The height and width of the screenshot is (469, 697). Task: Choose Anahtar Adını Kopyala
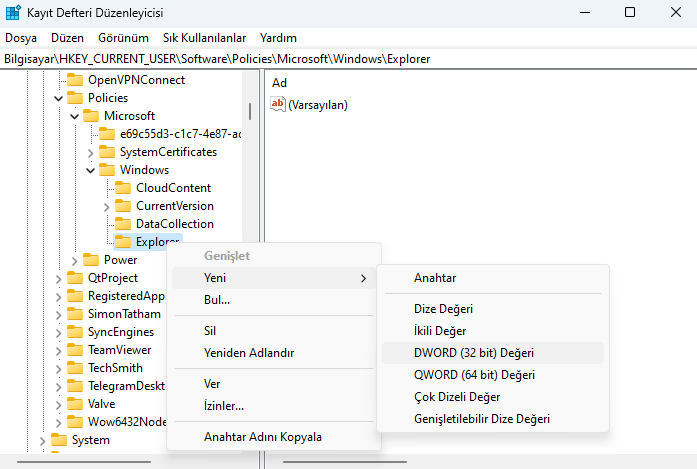(262, 437)
